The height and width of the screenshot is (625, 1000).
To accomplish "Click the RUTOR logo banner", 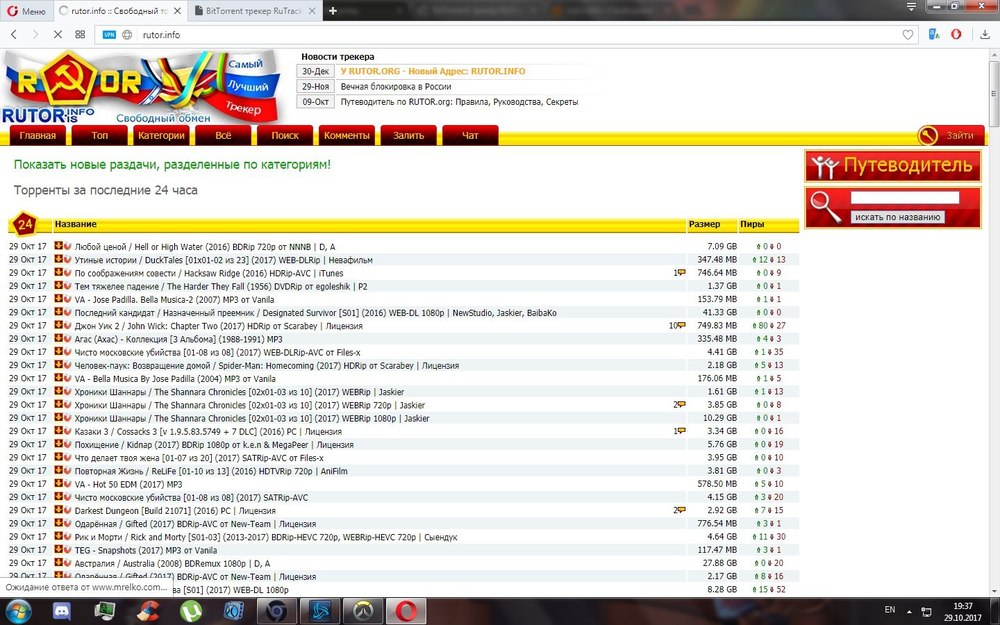I will (142, 87).
